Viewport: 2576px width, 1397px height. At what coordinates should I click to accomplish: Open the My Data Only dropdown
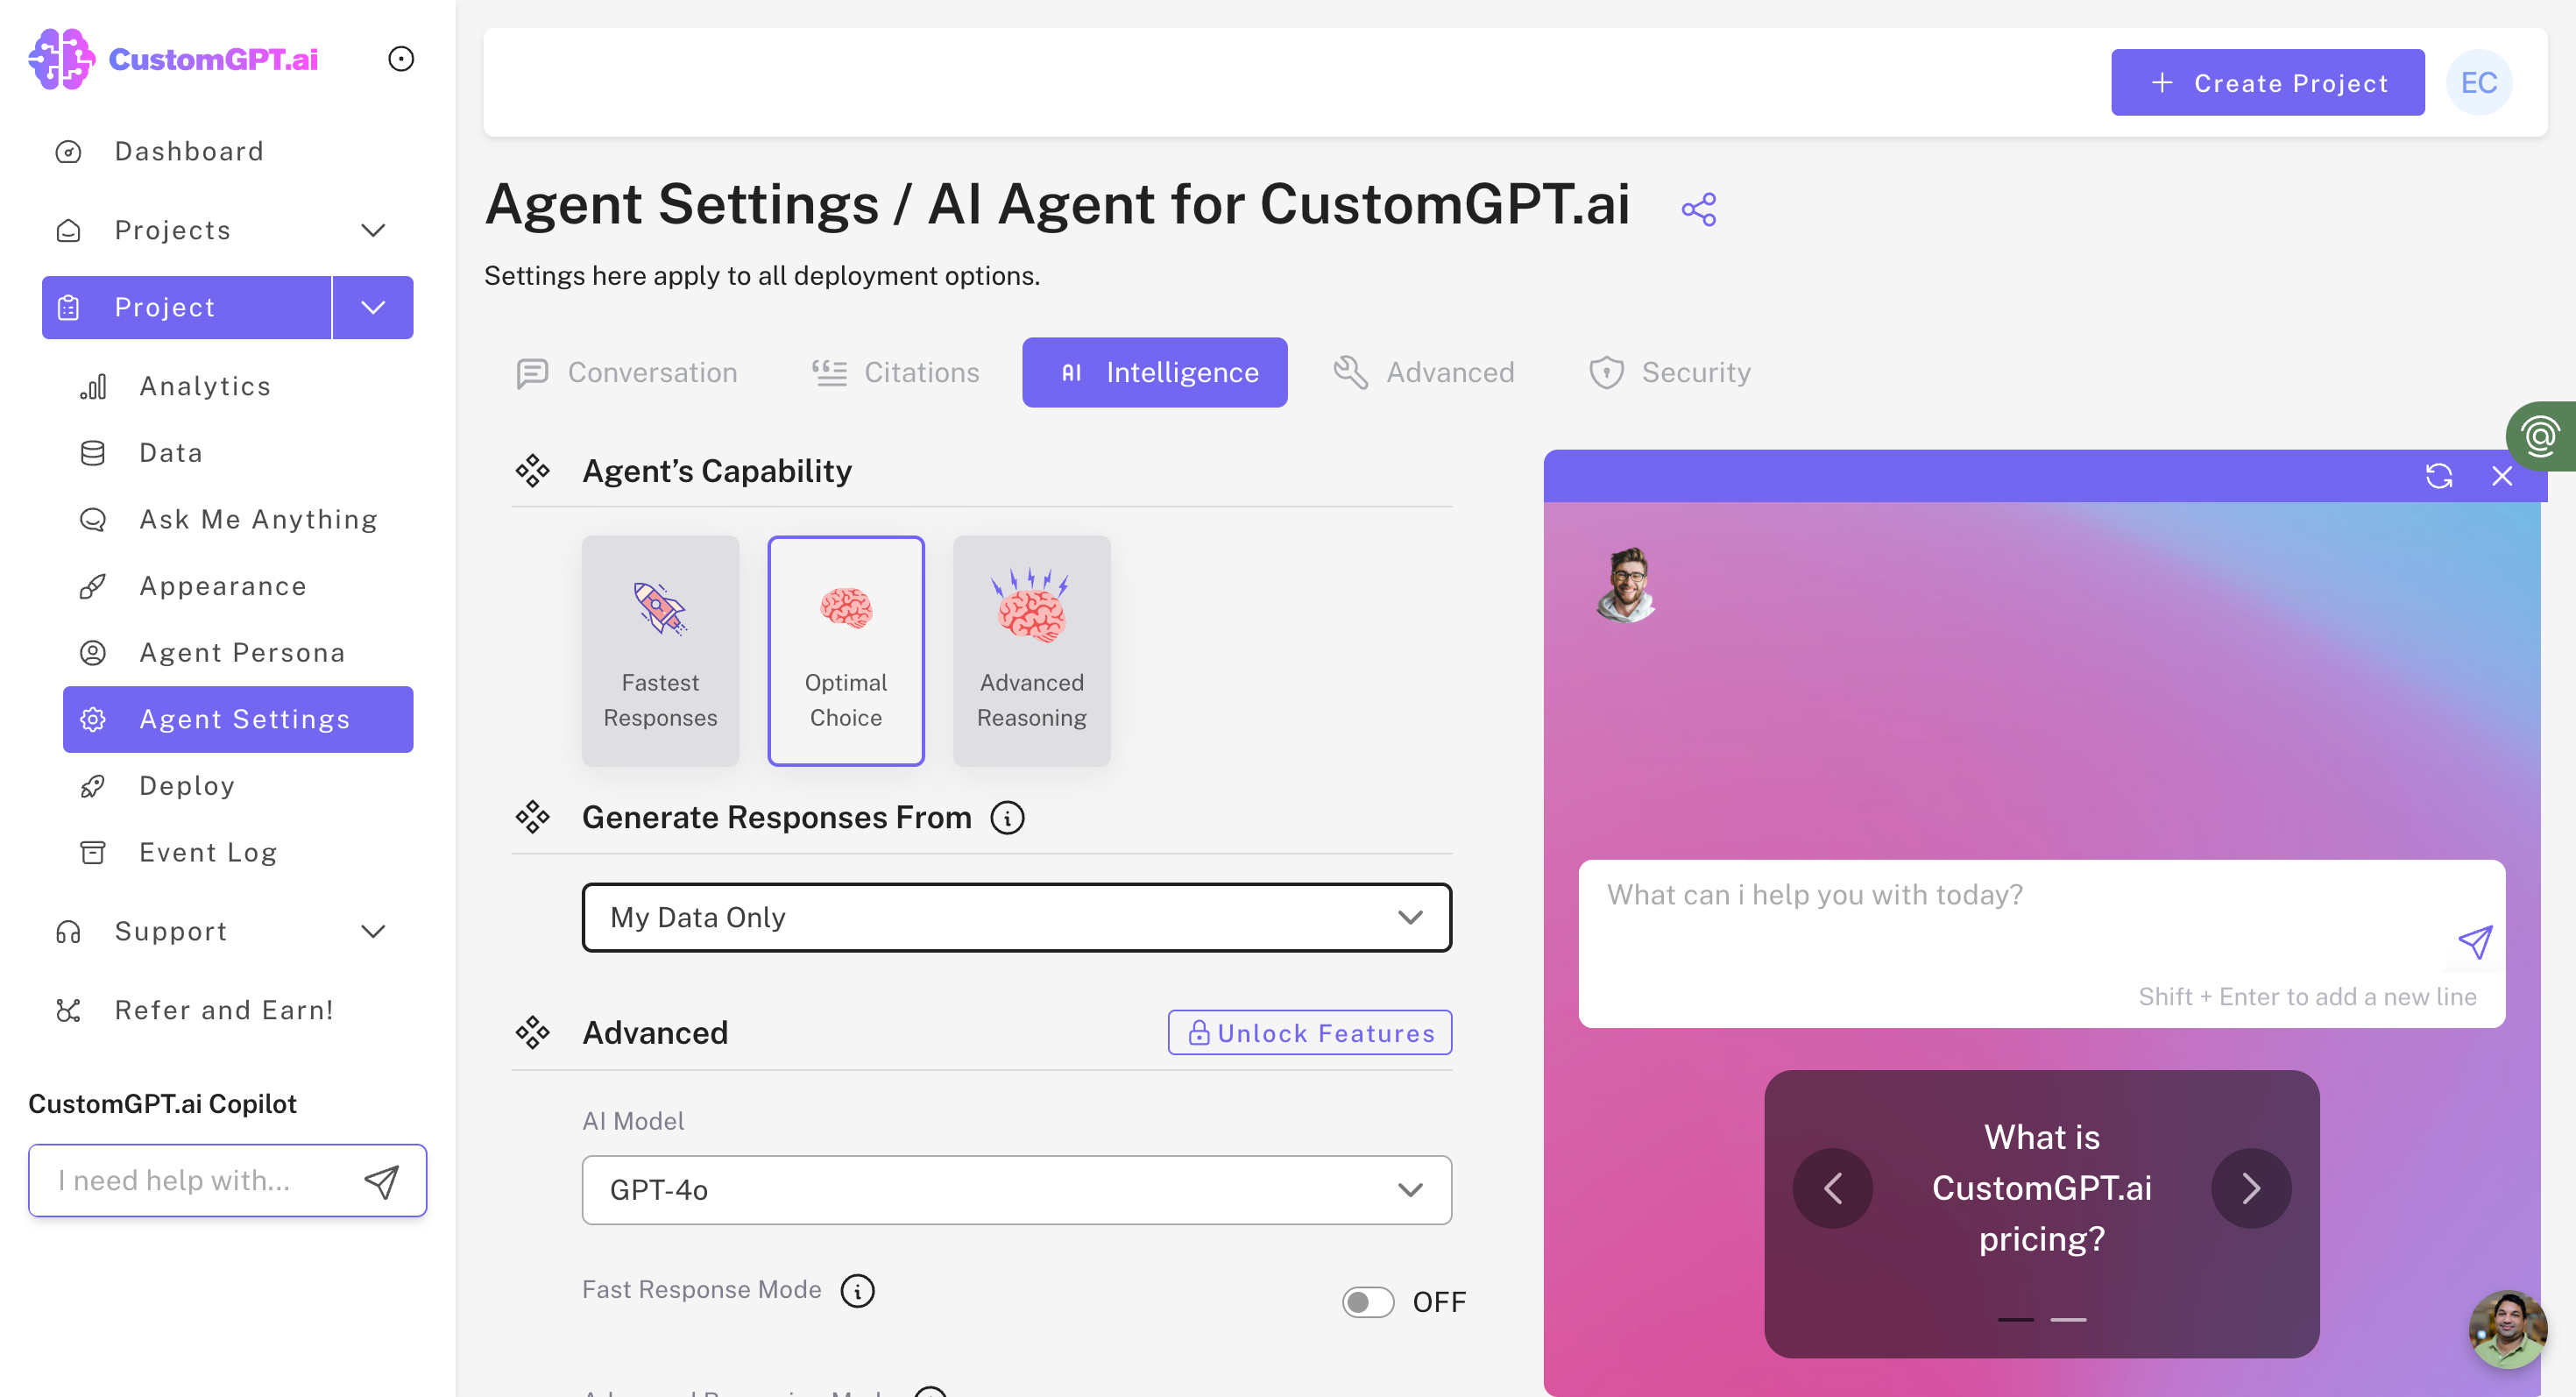tap(1015, 917)
